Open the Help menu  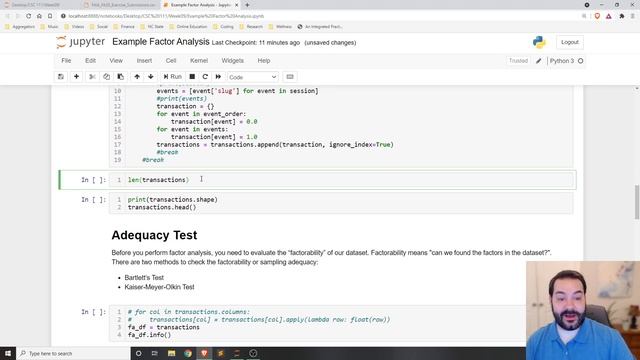264,60
